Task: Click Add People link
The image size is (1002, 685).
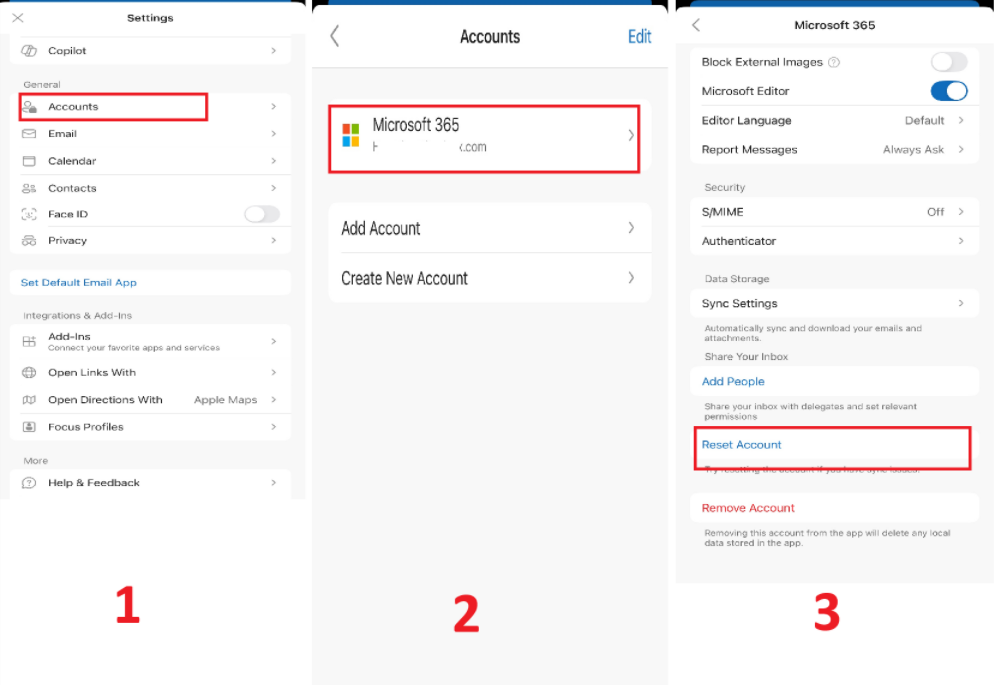Action: [733, 381]
